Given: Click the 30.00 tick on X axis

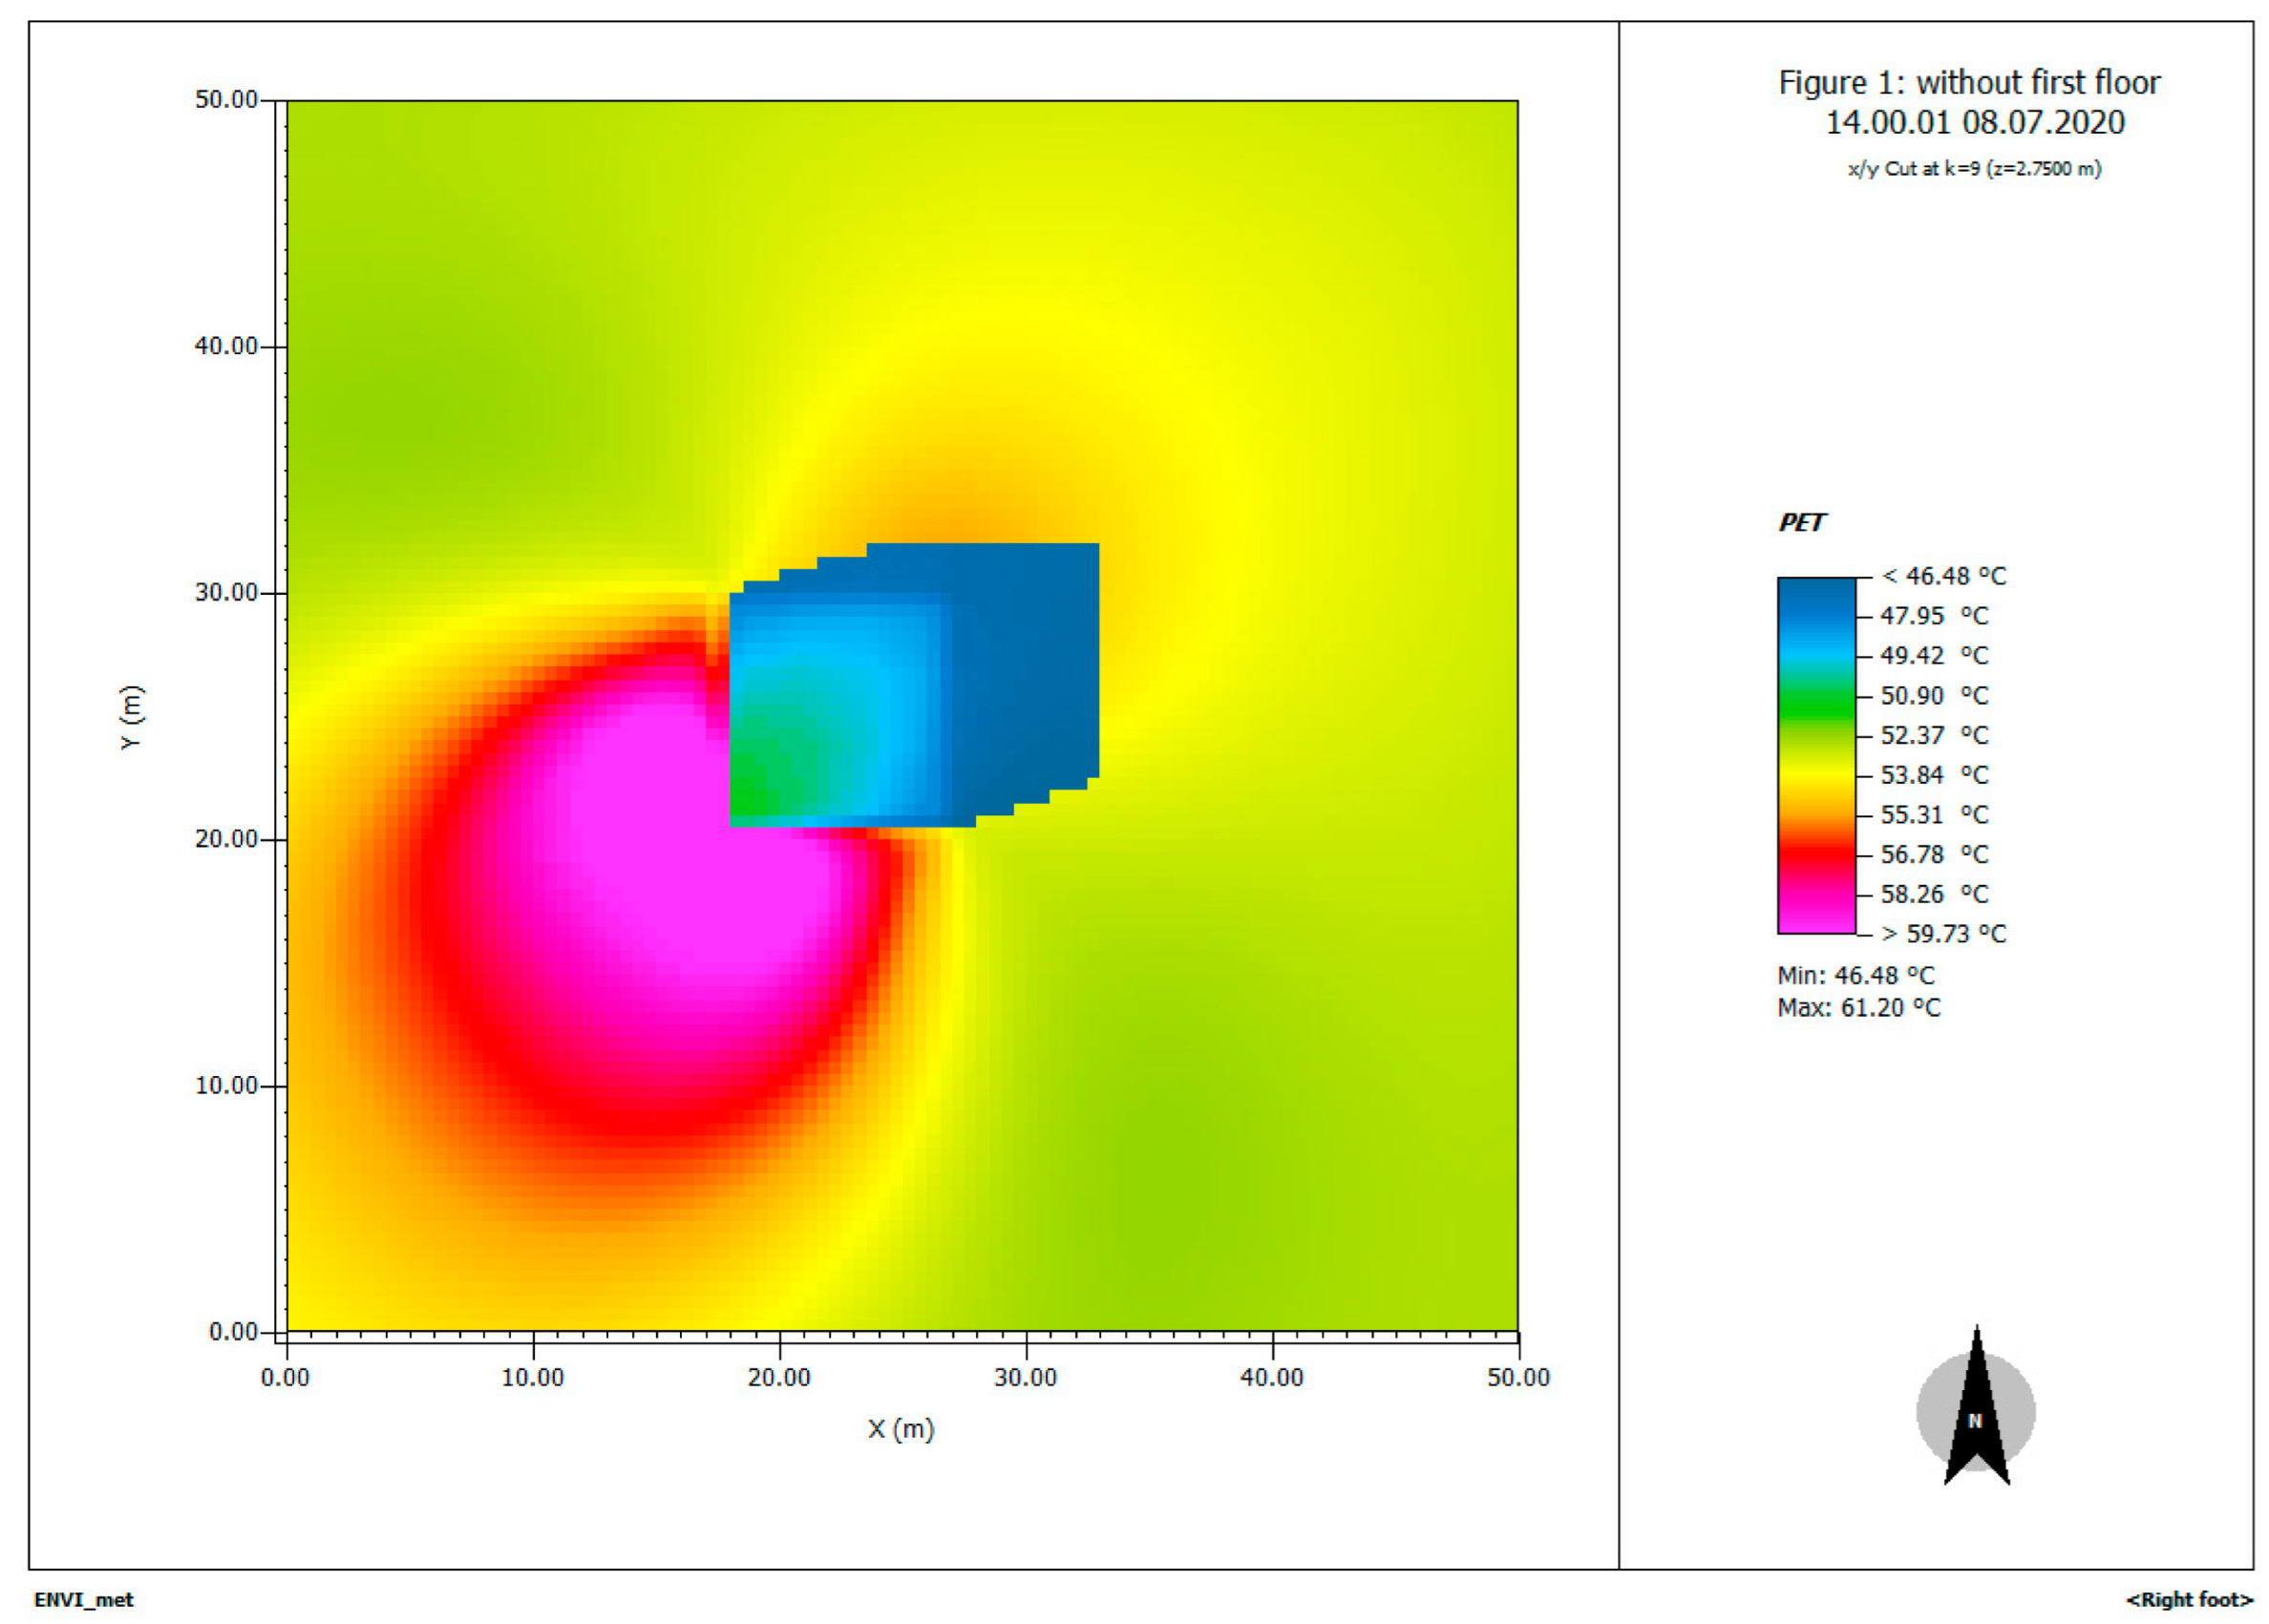Looking at the screenshot, I should point(1025,1377).
